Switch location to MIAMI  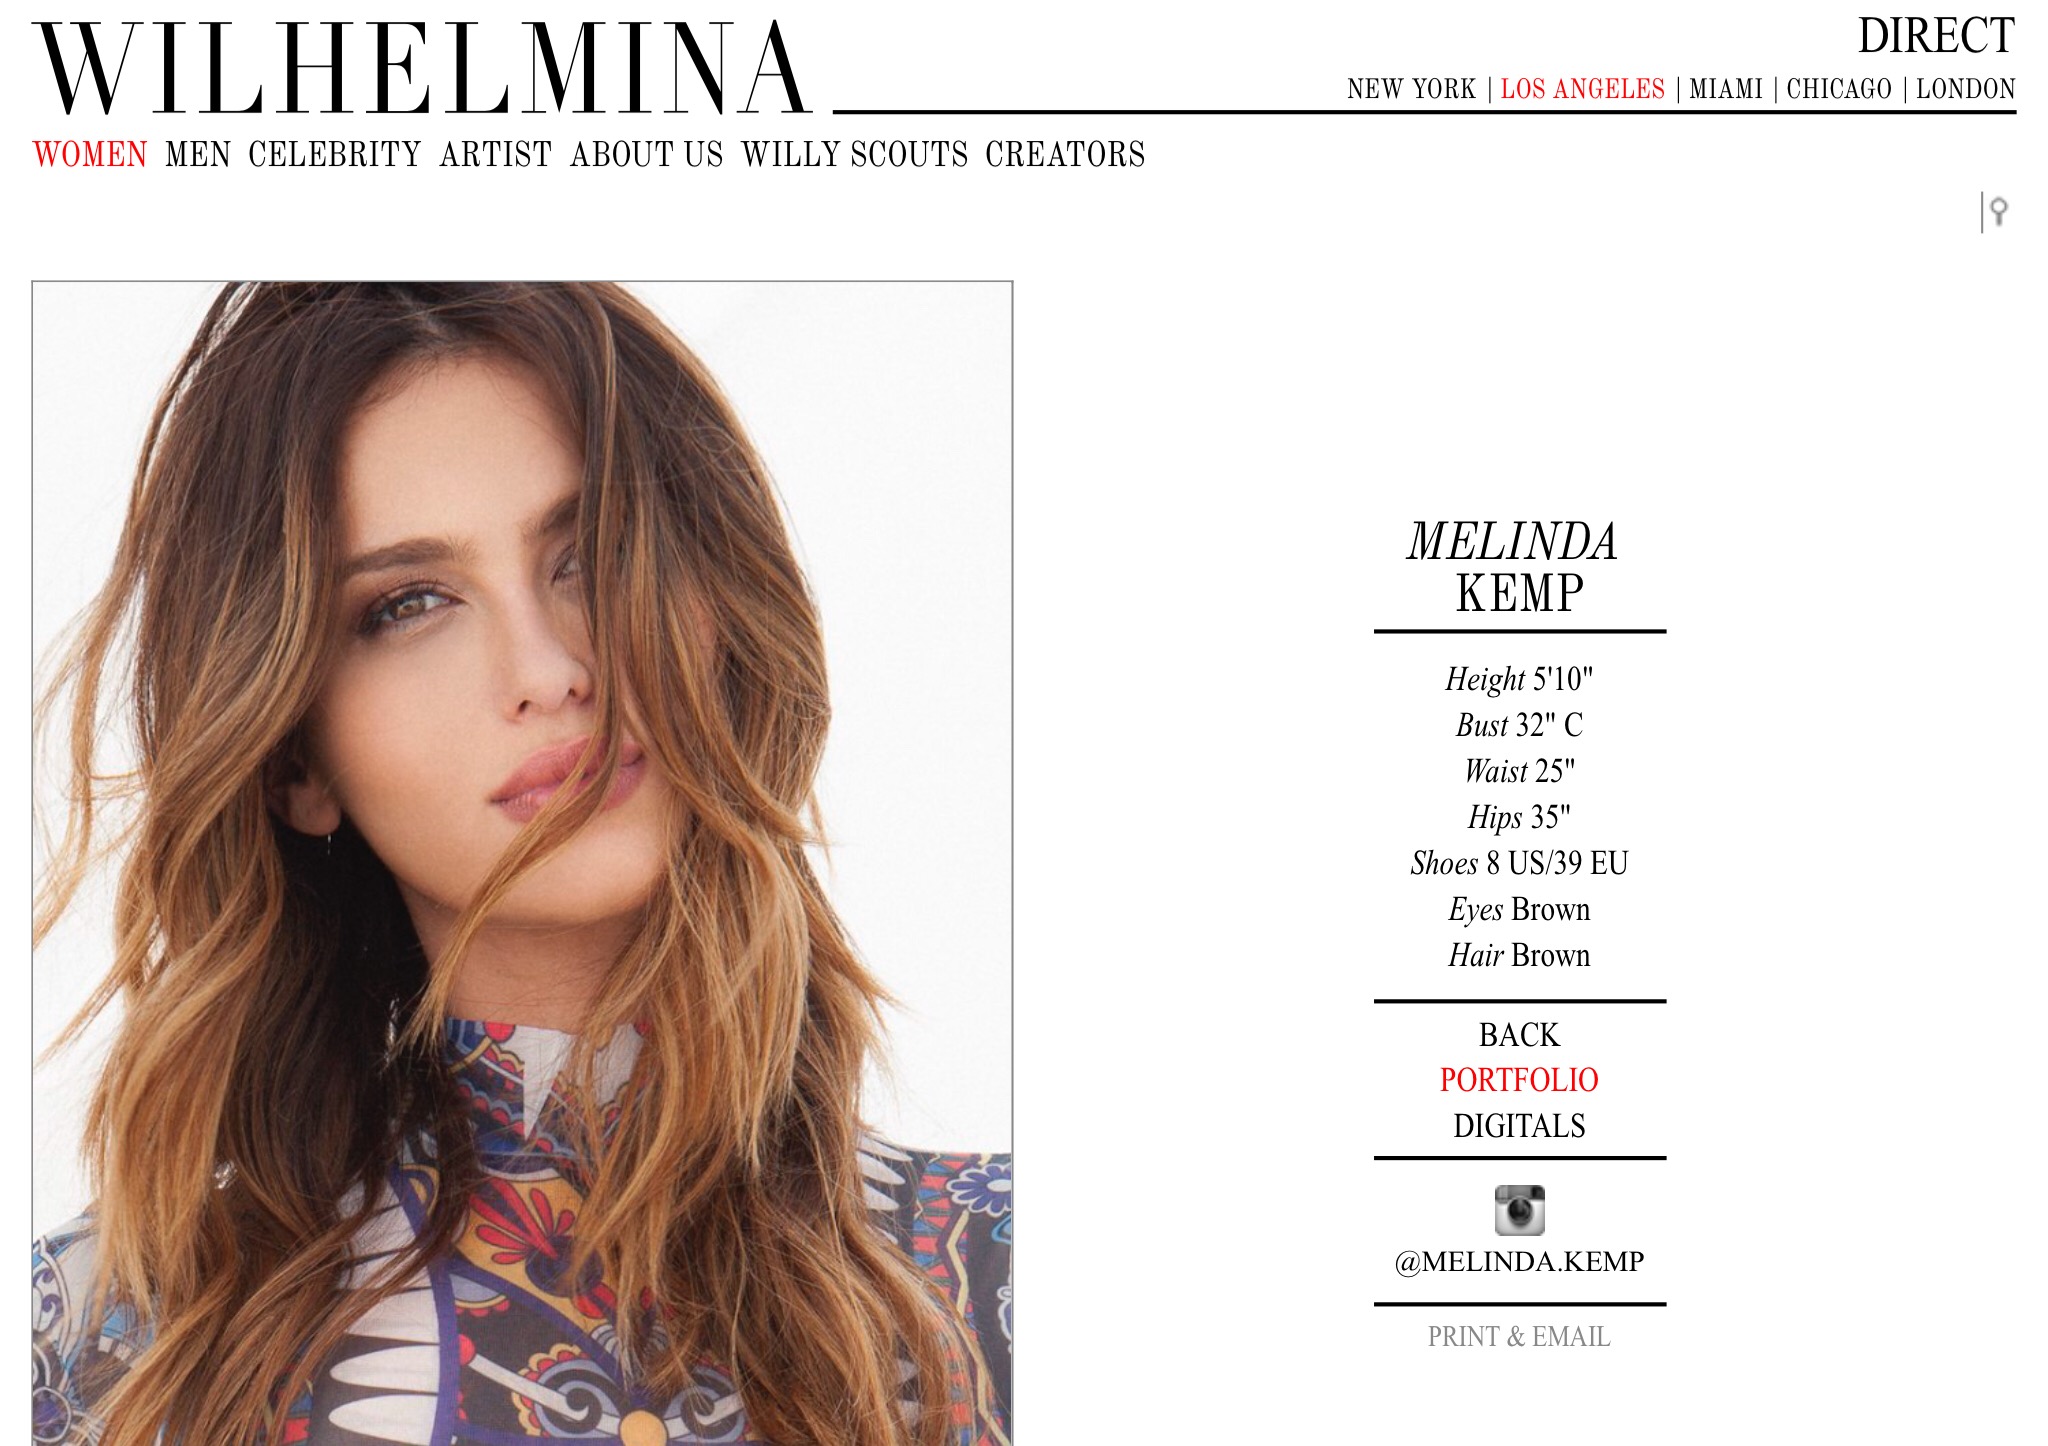tap(1726, 89)
